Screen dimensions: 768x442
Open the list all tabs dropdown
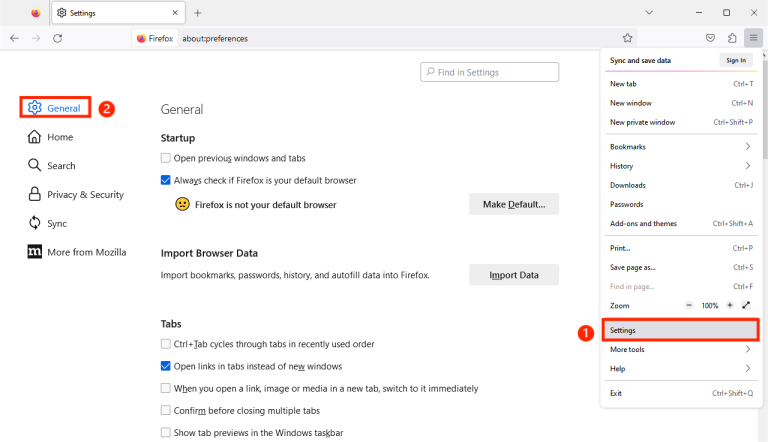pos(649,13)
